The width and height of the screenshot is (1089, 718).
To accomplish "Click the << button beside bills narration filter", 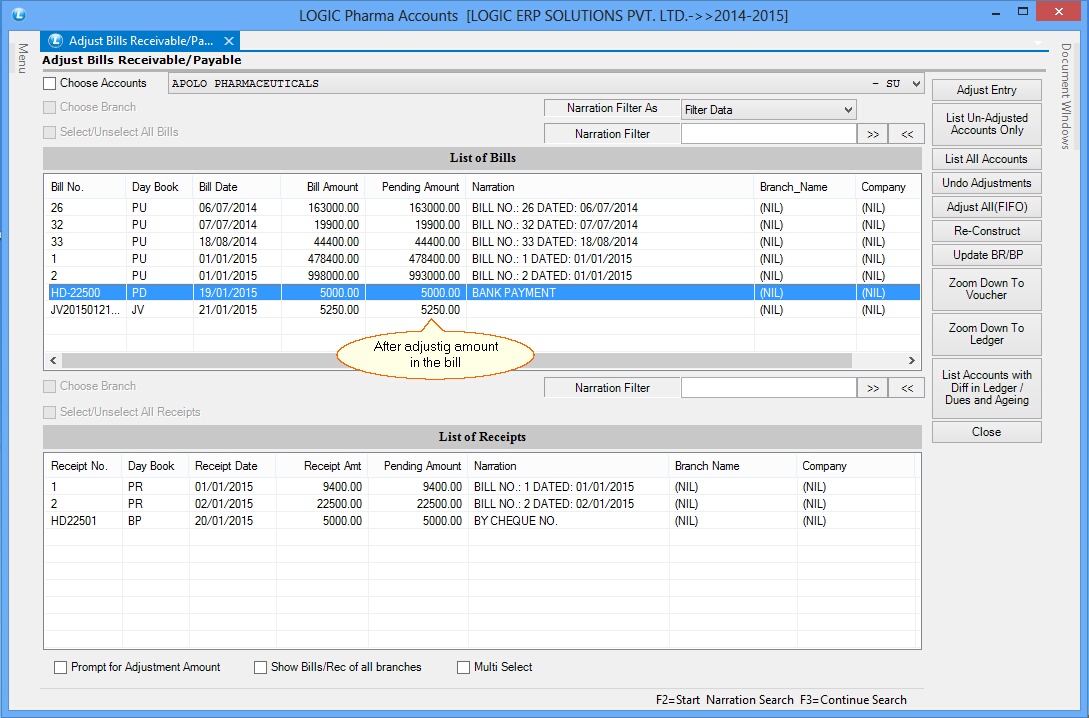I will [907, 134].
